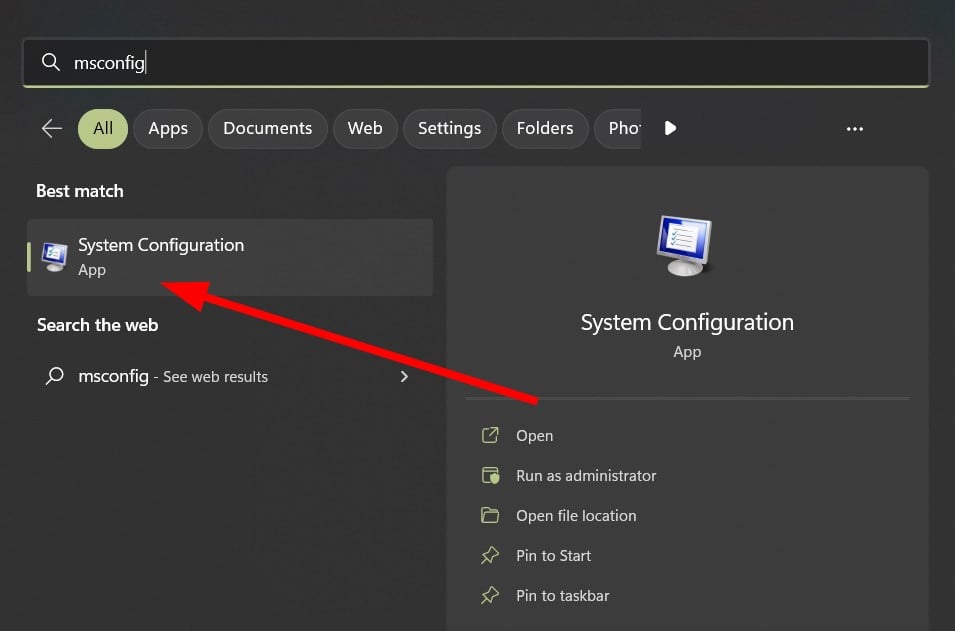Click the App label under preview title

point(687,352)
